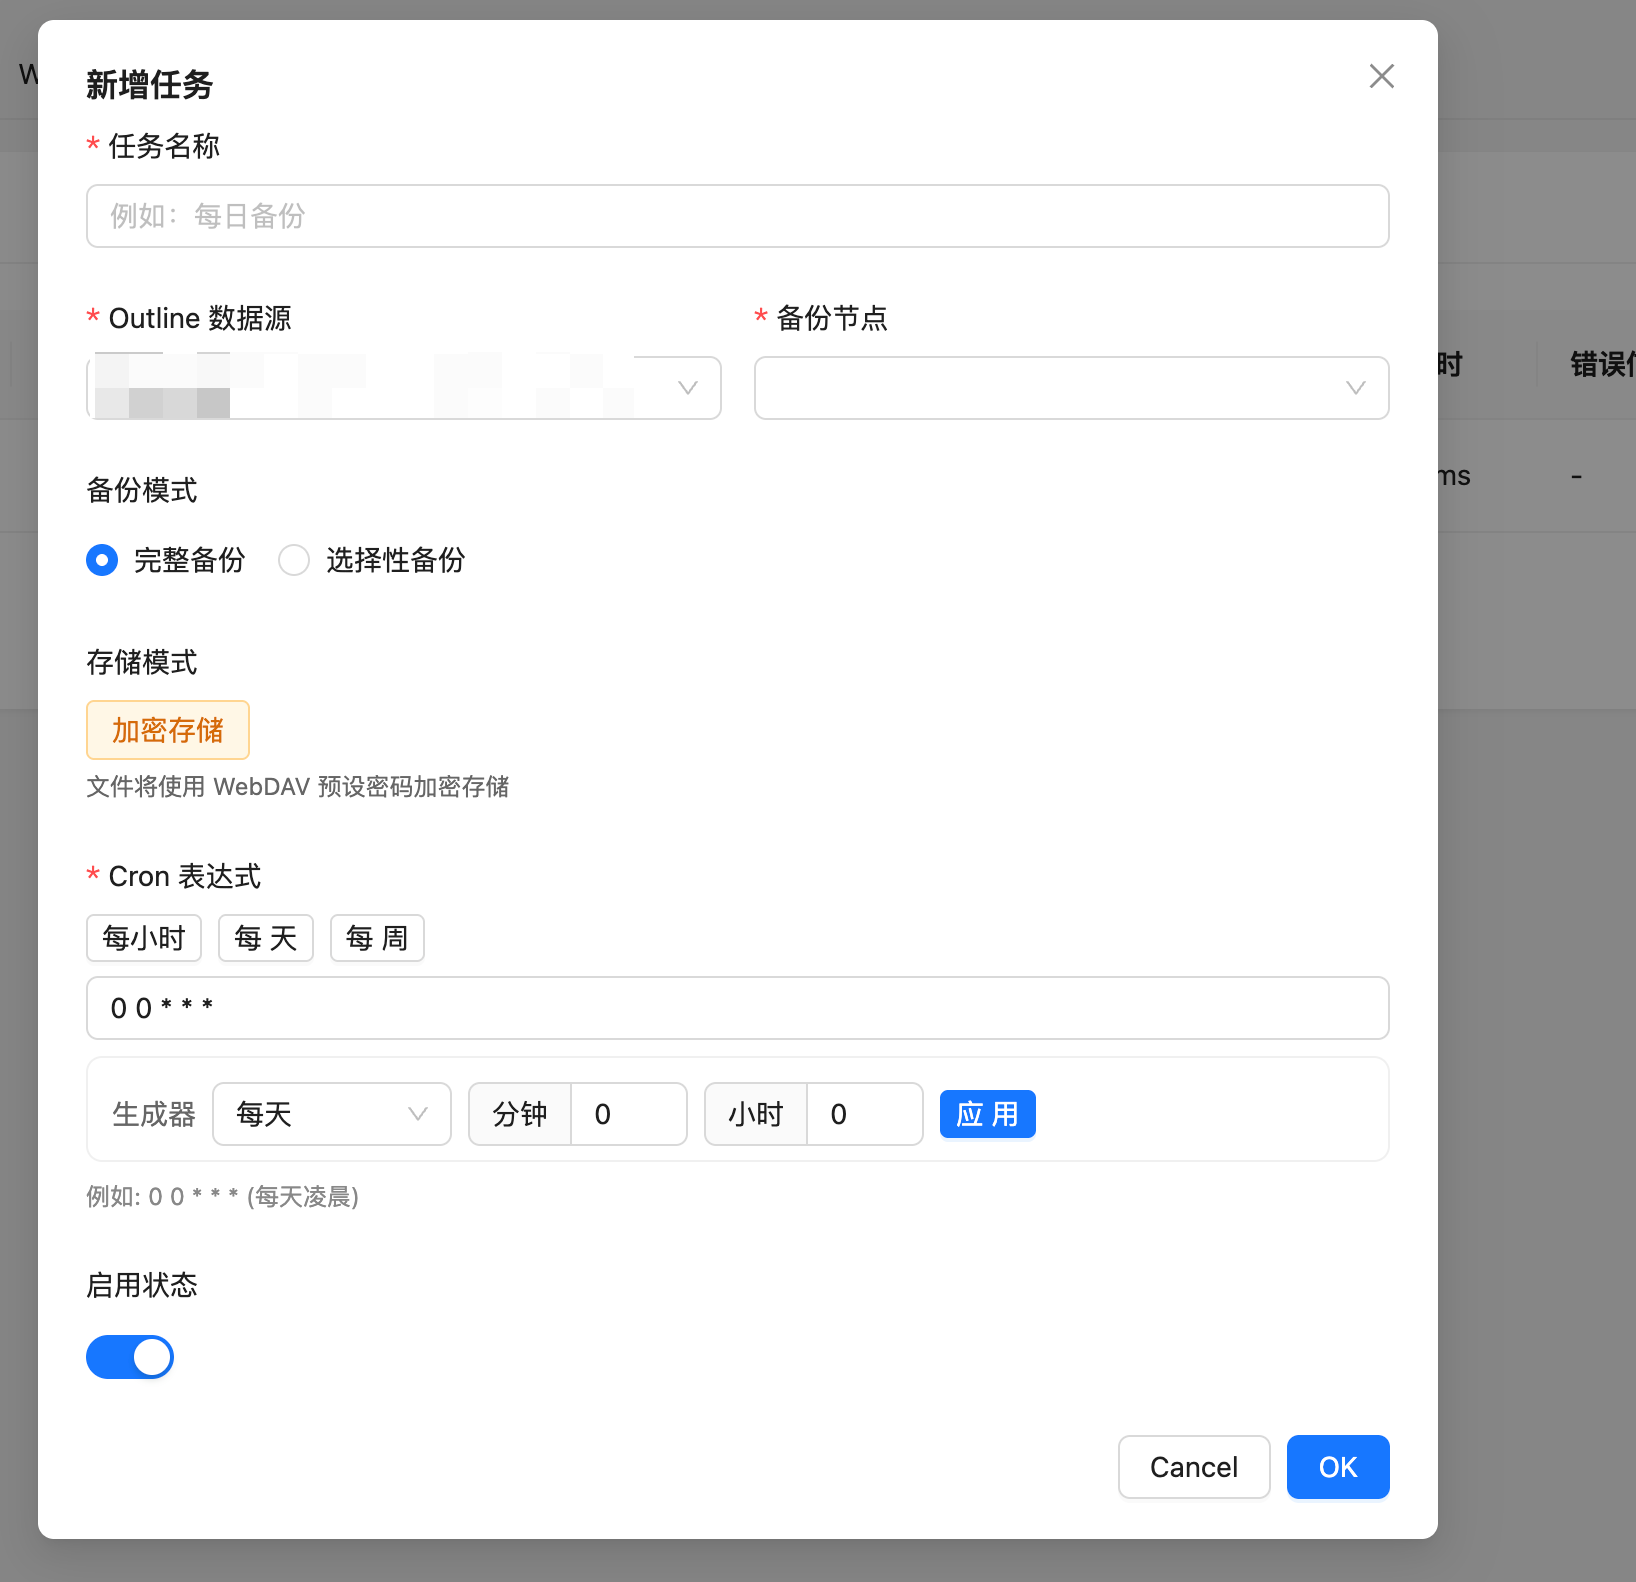
Task: Select the 选择性备份 radio button
Action: [x=294, y=560]
